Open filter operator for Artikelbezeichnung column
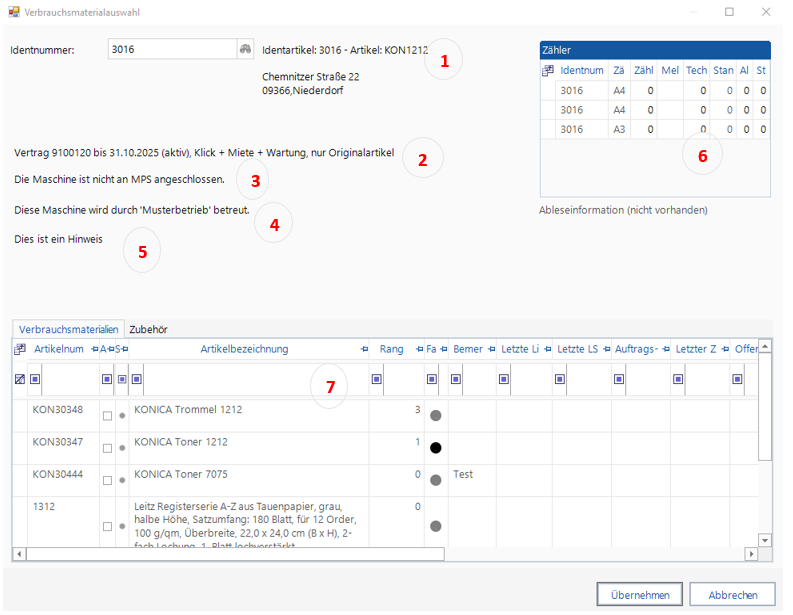The height and width of the screenshot is (615, 793). pos(137,379)
